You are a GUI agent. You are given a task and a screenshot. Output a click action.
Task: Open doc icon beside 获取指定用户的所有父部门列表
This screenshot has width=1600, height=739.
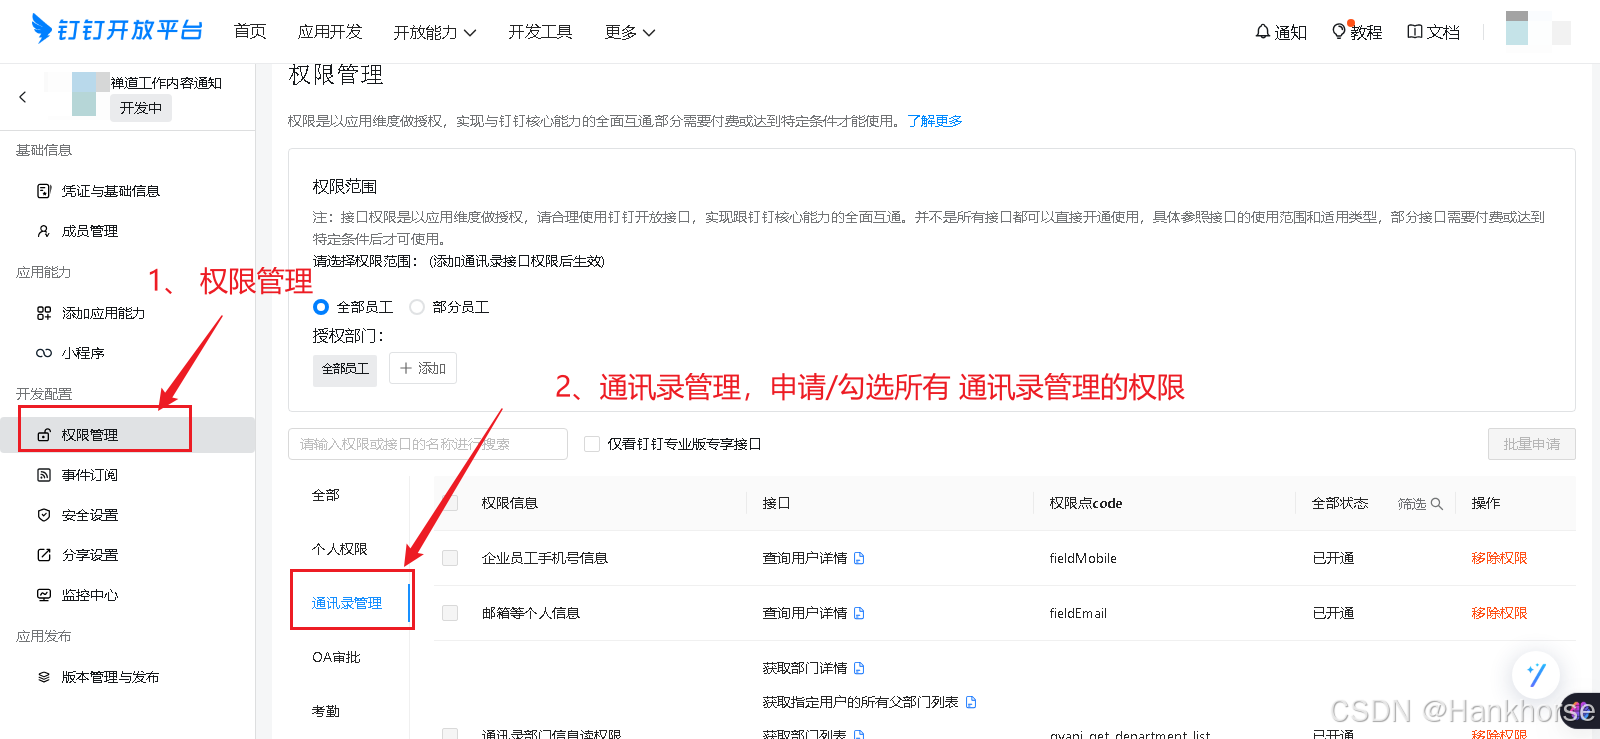[x=971, y=702]
